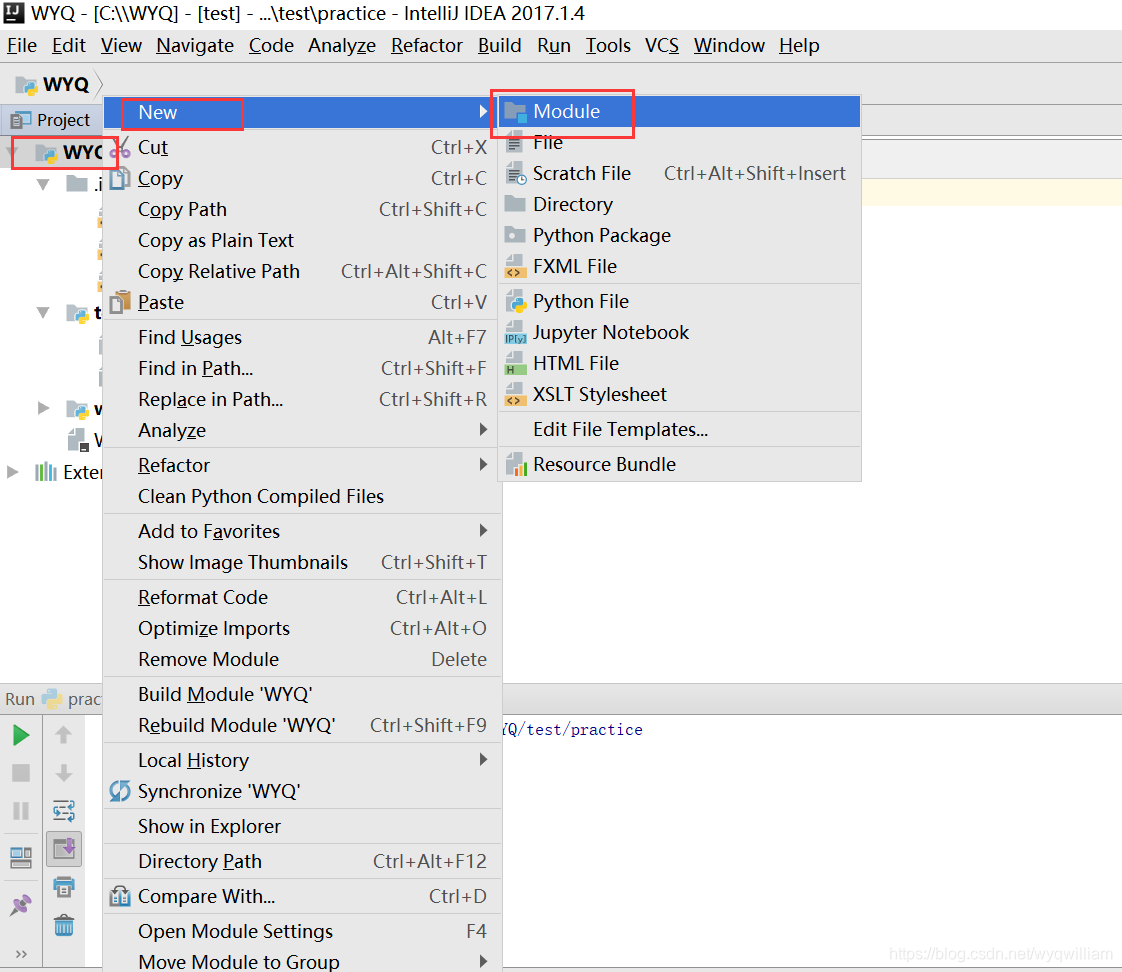The width and height of the screenshot is (1122, 972).
Task: Select Directory Path menu entry
Action: click(x=303, y=861)
